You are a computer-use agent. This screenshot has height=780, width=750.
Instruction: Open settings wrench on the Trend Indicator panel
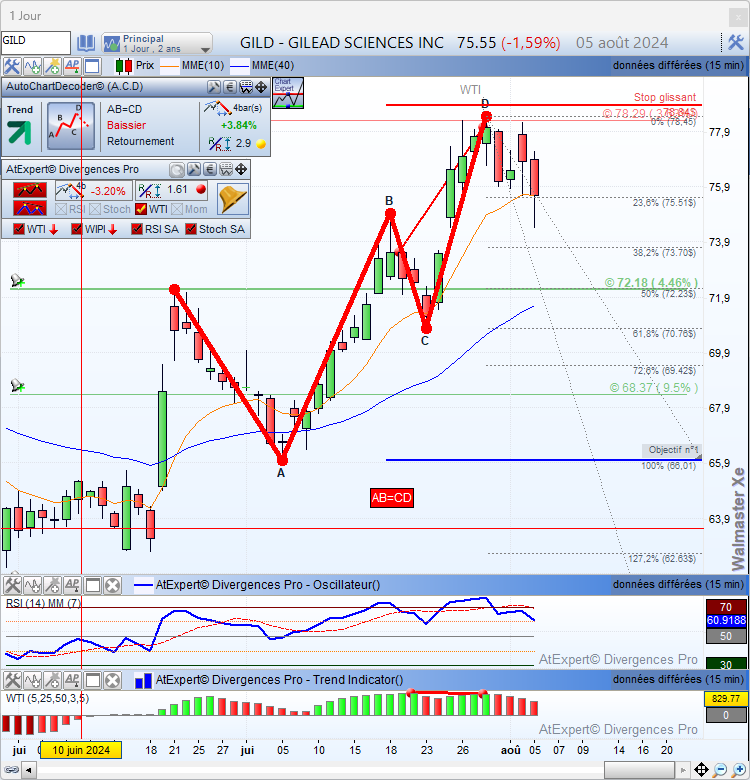[12, 681]
